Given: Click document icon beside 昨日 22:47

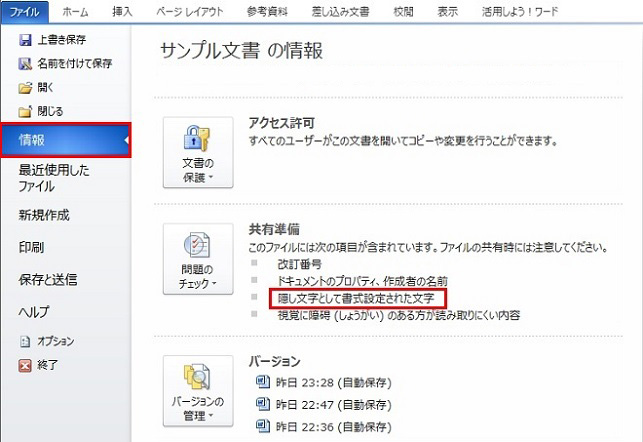Looking at the screenshot, I should coord(262,404).
